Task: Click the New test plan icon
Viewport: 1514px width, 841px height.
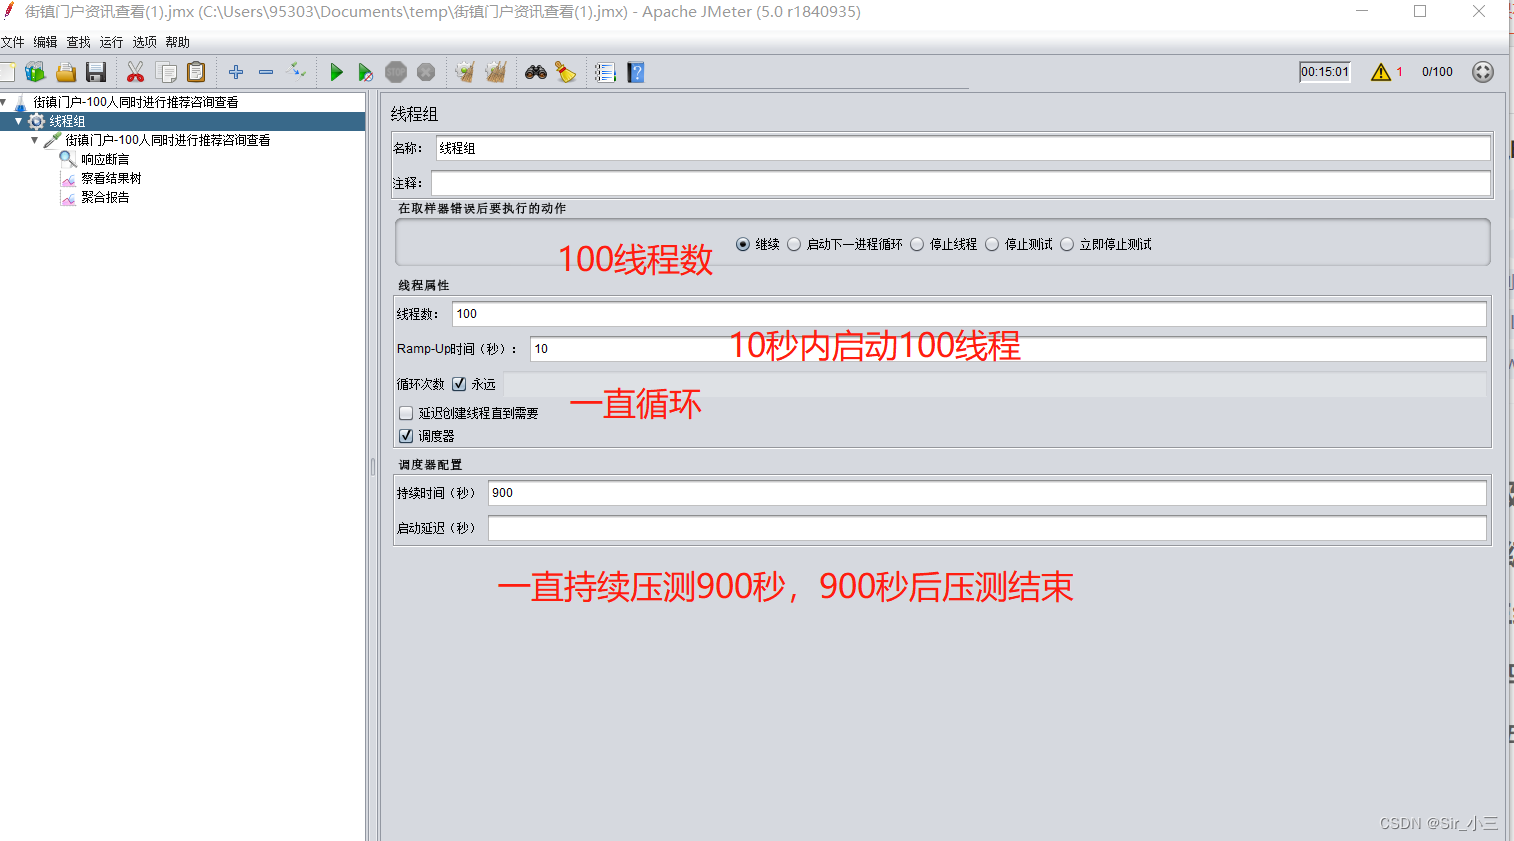Action: tap(7, 72)
